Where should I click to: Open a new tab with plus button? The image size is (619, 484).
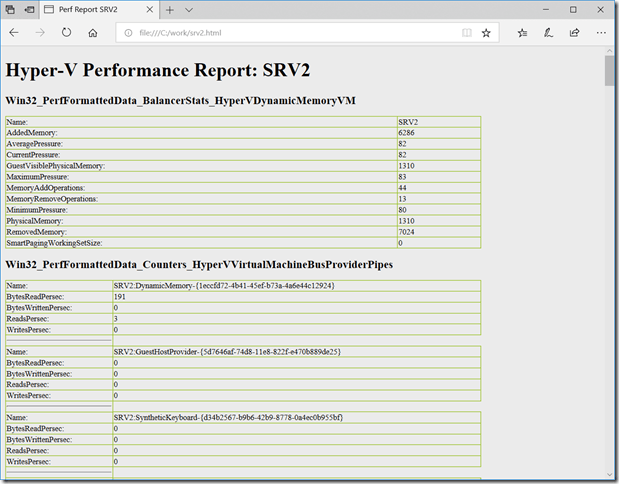(x=170, y=10)
